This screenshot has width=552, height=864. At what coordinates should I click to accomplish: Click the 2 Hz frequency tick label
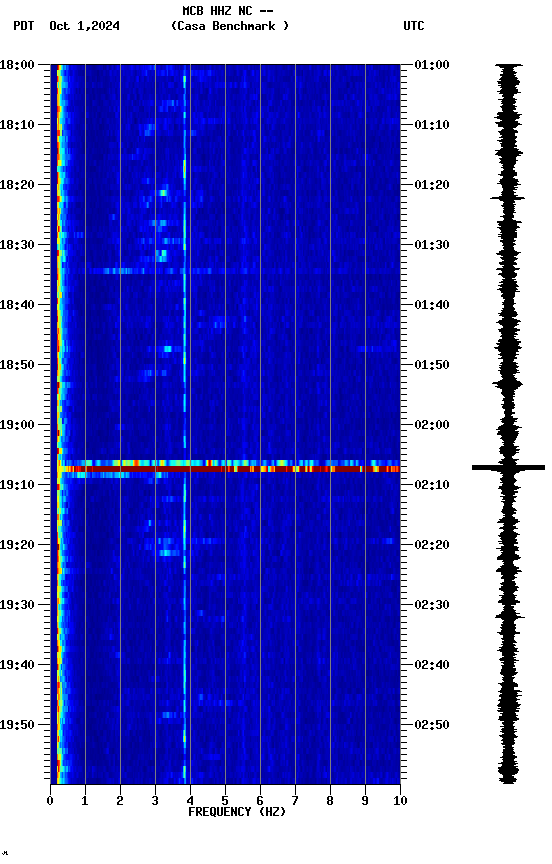point(120,801)
